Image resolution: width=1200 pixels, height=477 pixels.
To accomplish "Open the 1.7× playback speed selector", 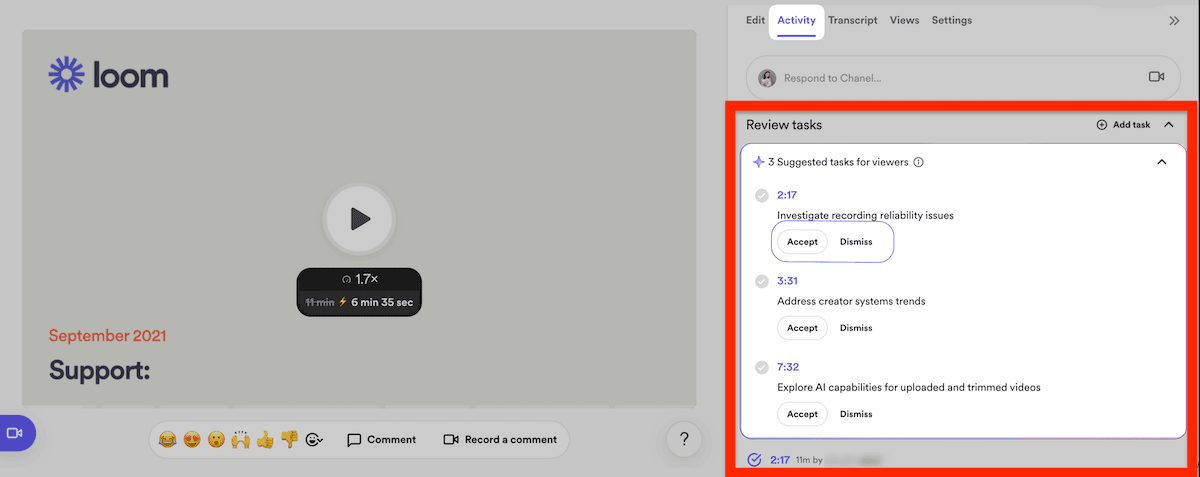I will coord(359,280).
